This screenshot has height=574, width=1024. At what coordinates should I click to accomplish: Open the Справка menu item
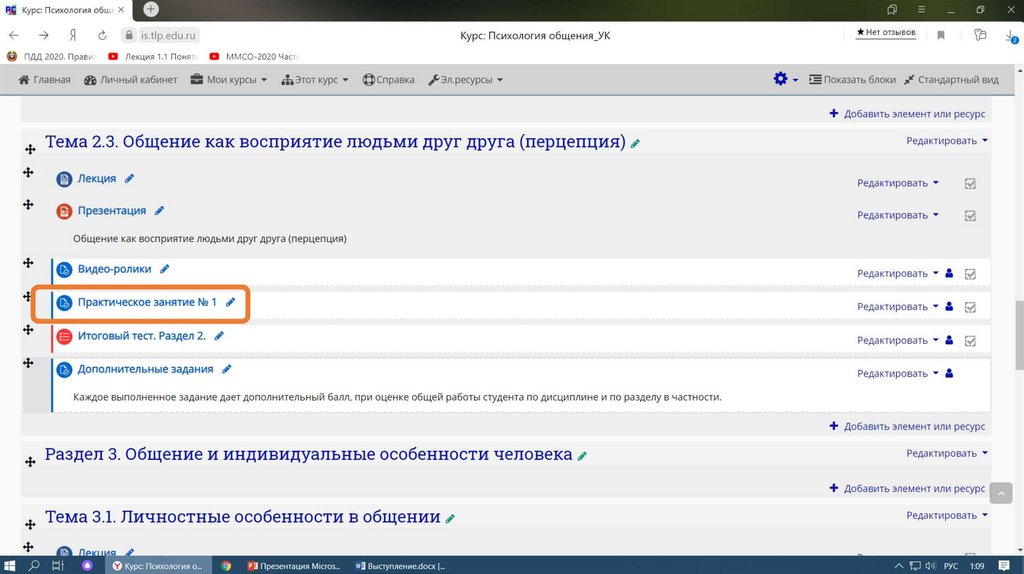pos(389,80)
